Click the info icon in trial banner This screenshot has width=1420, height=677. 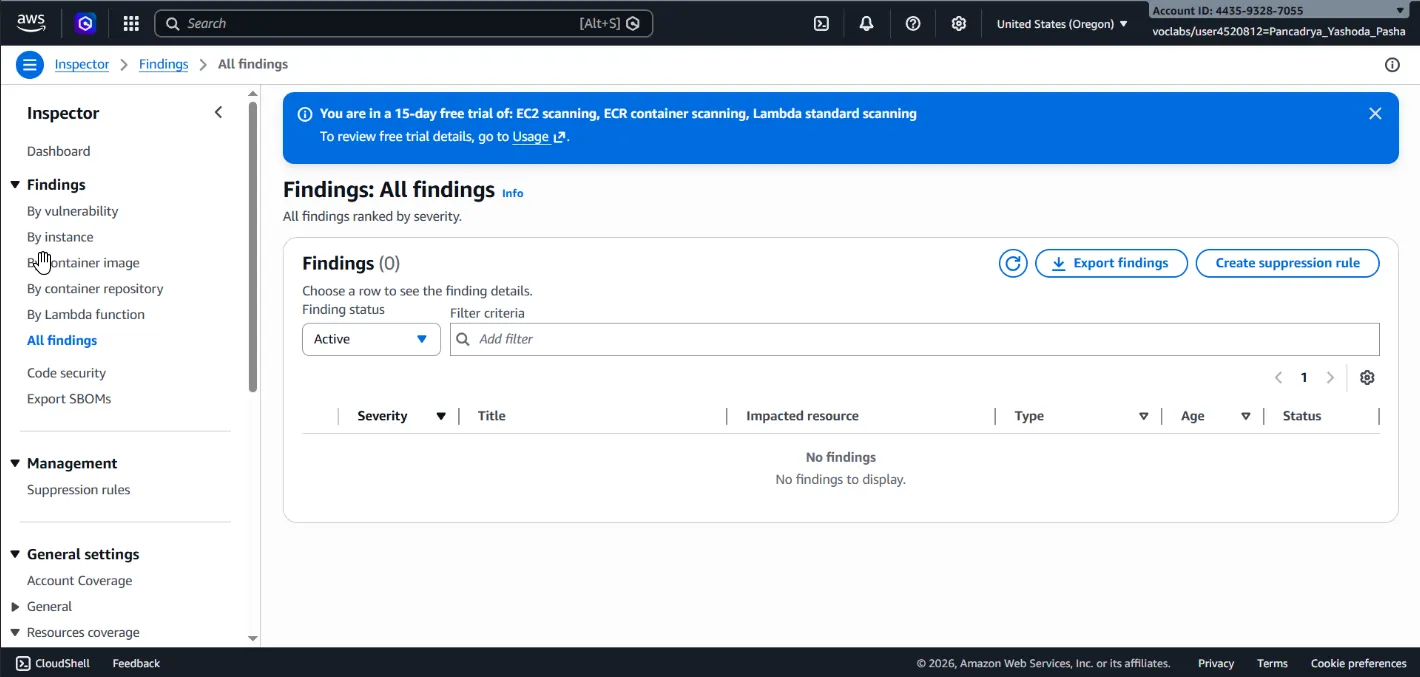coord(305,114)
